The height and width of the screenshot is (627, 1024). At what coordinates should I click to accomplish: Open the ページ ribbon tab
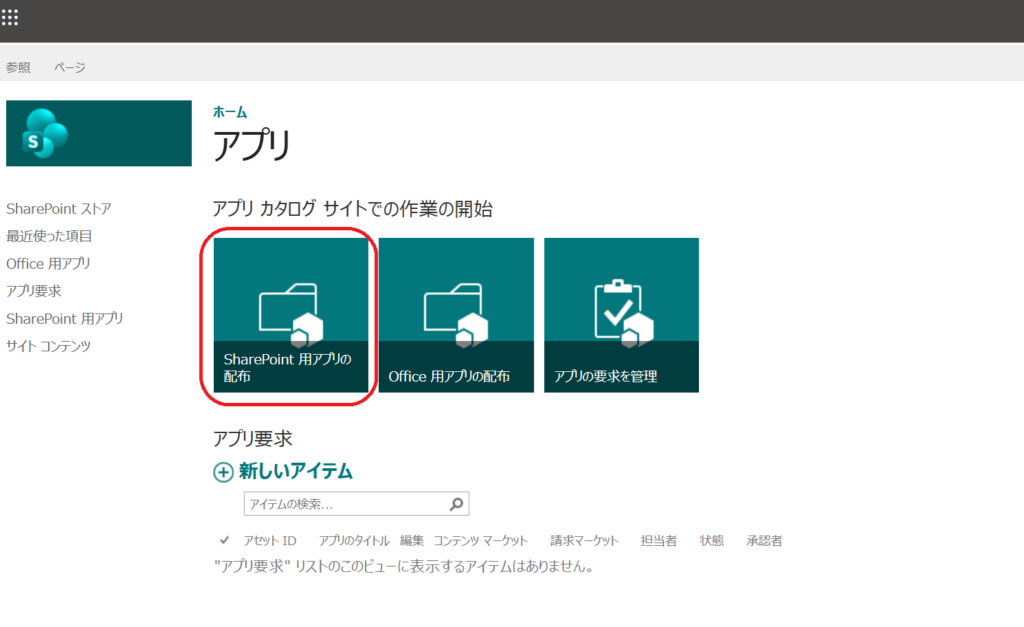70,67
